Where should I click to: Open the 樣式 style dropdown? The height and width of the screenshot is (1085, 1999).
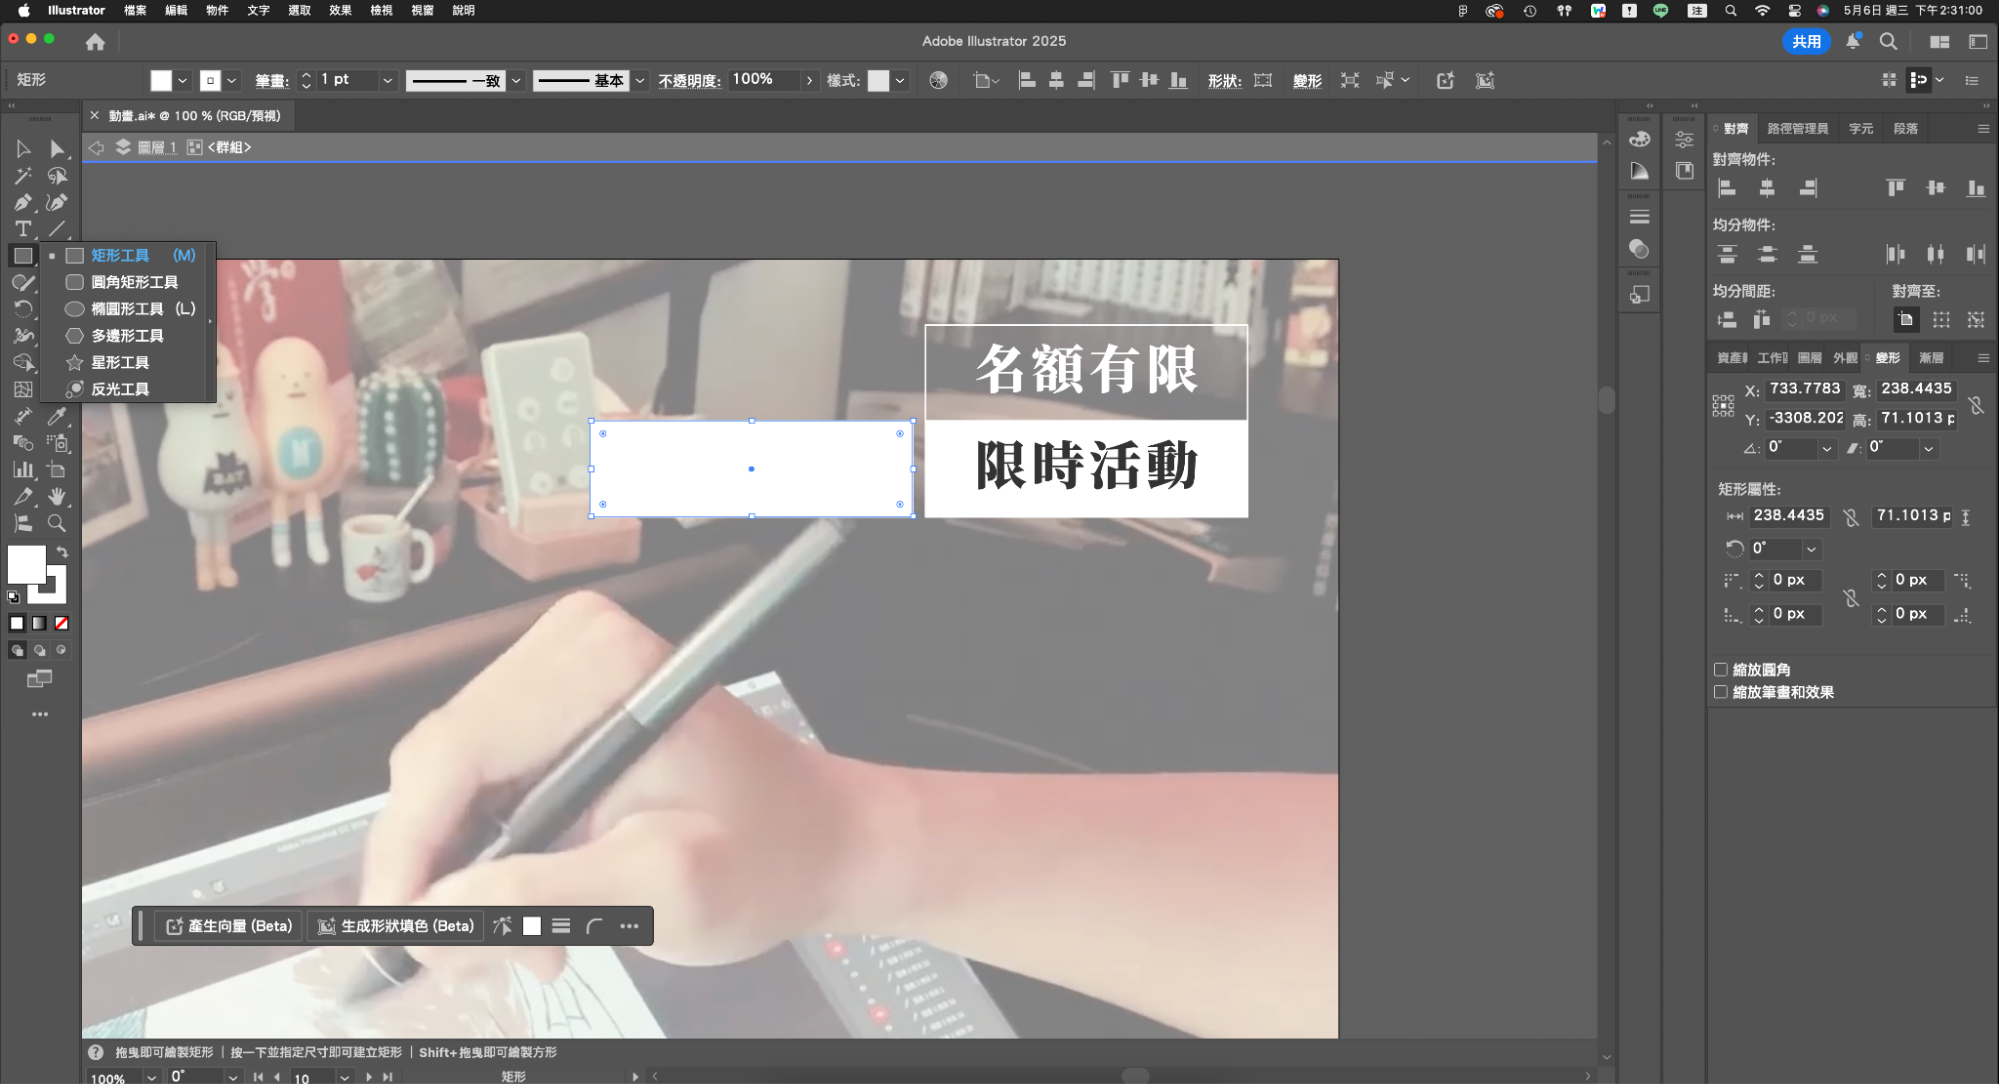[x=900, y=81]
